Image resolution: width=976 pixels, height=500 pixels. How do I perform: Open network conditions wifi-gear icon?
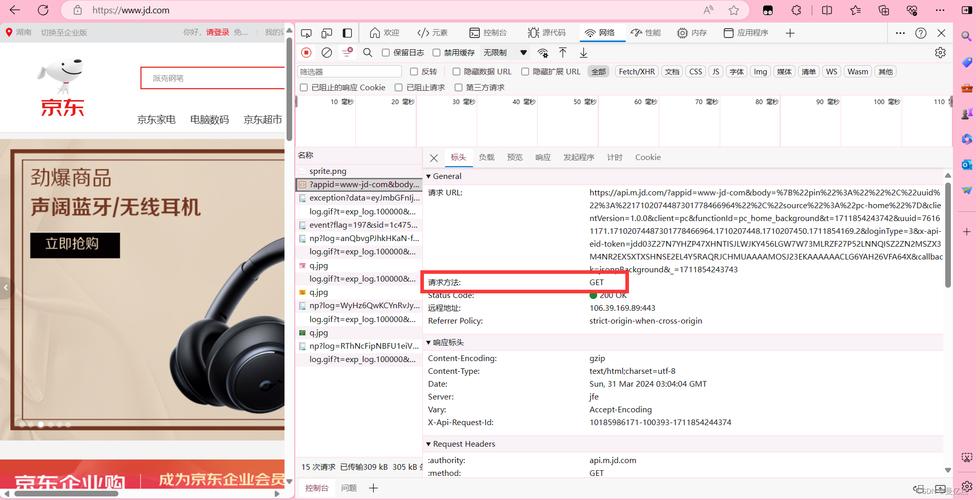coord(543,53)
